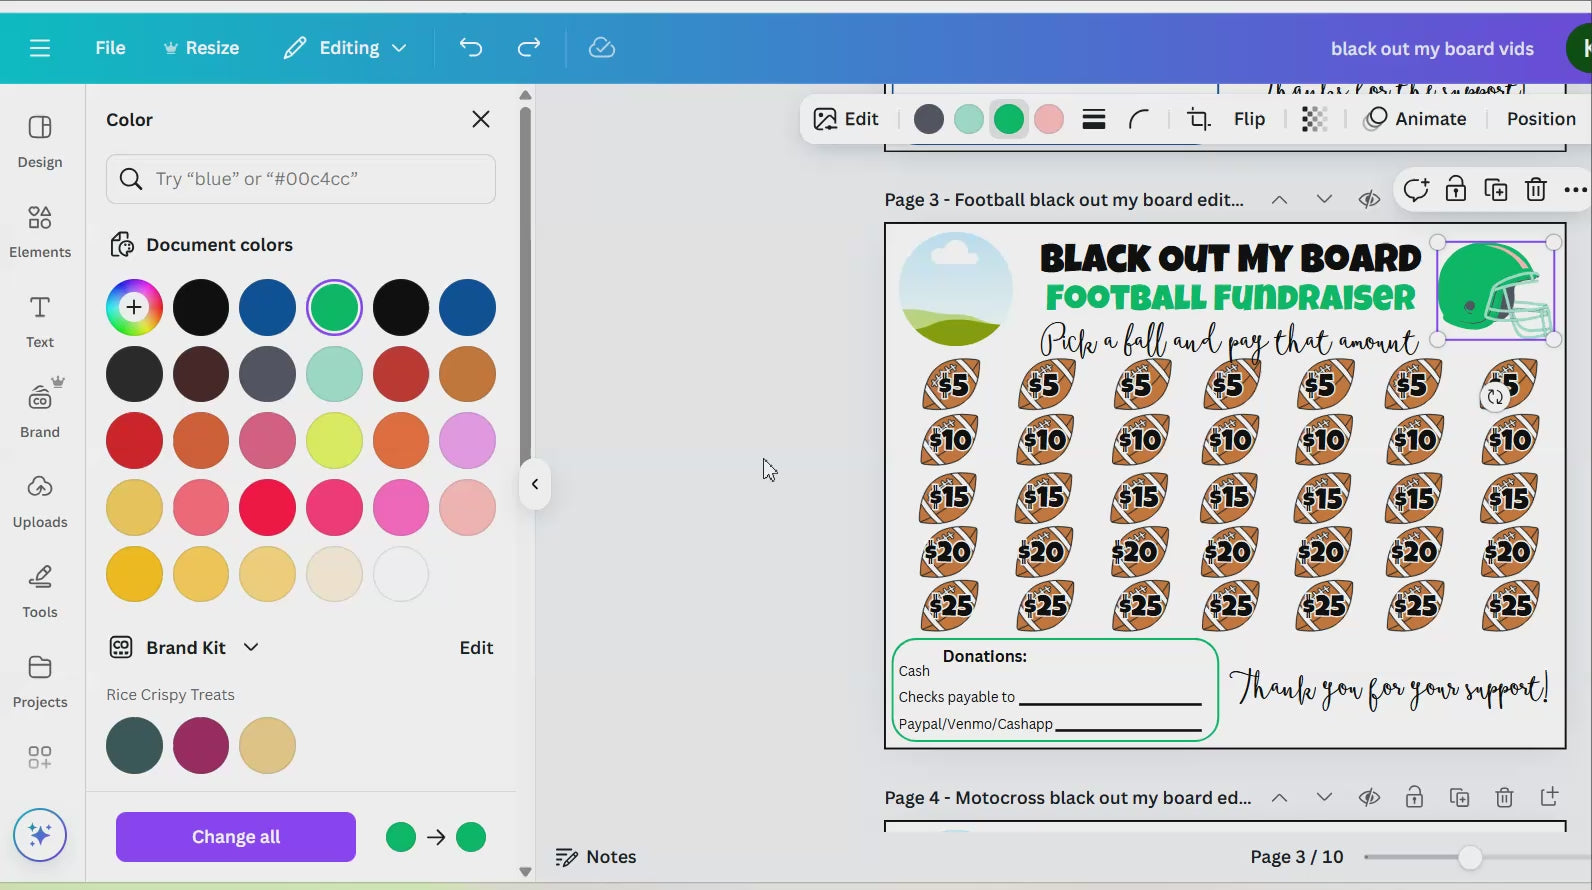This screenshot has width=1592, height=890.
Task: Hide Page 3 using the eye icon
Action: (1369, 200)
